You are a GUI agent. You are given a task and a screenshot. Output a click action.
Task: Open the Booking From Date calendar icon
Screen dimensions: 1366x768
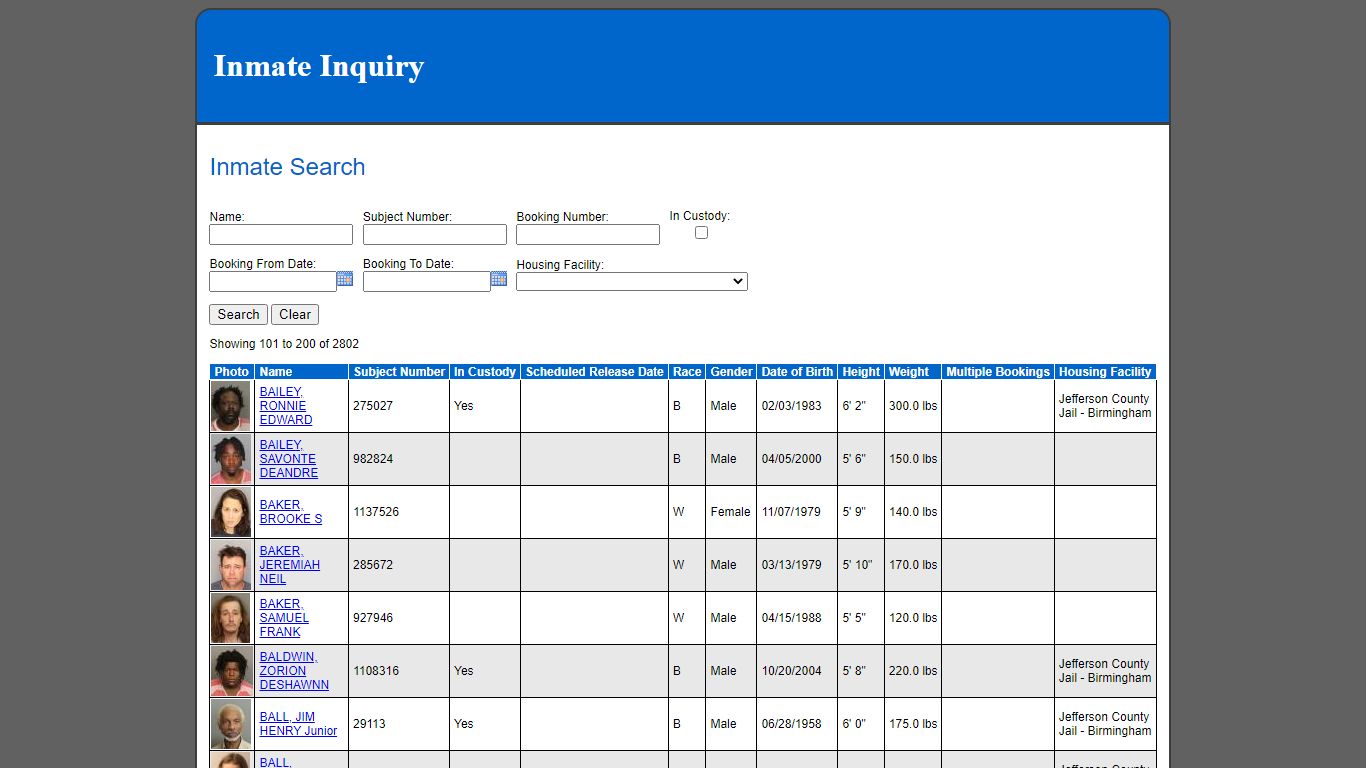coord(345,279)
